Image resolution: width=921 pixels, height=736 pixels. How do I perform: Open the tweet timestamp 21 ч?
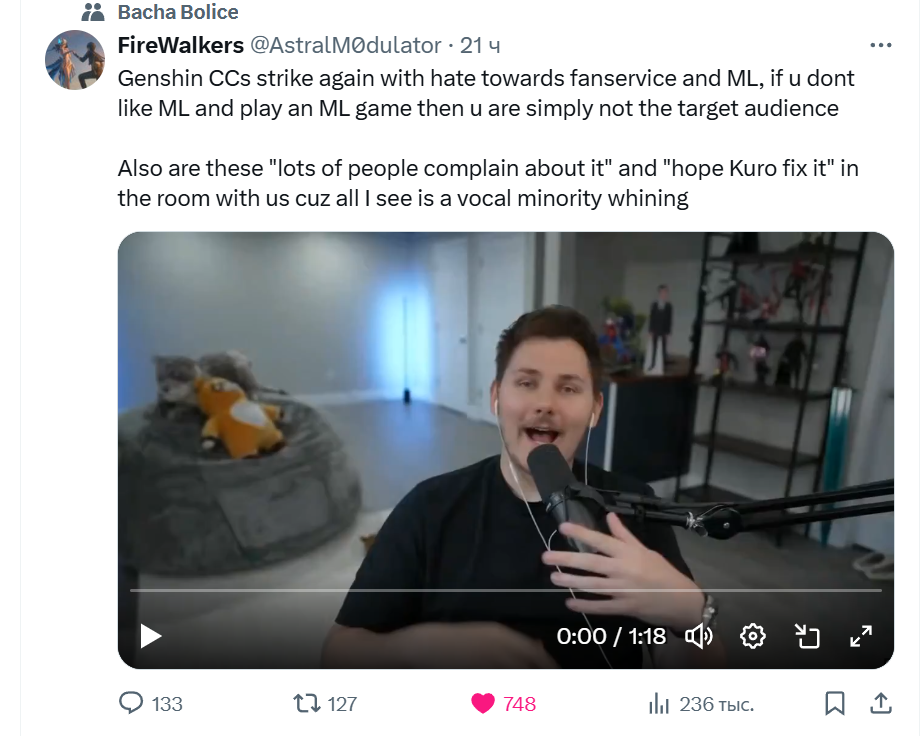480,45
